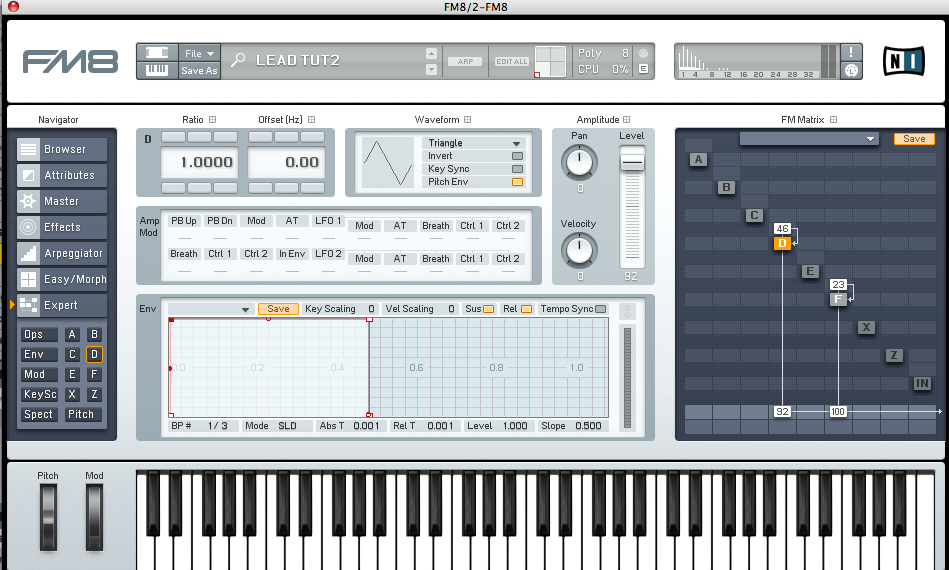The height and width of the screenshot is (570, 949).
Task: Toggle the rack view icon above keyboard icon
Action: point(157,53)
